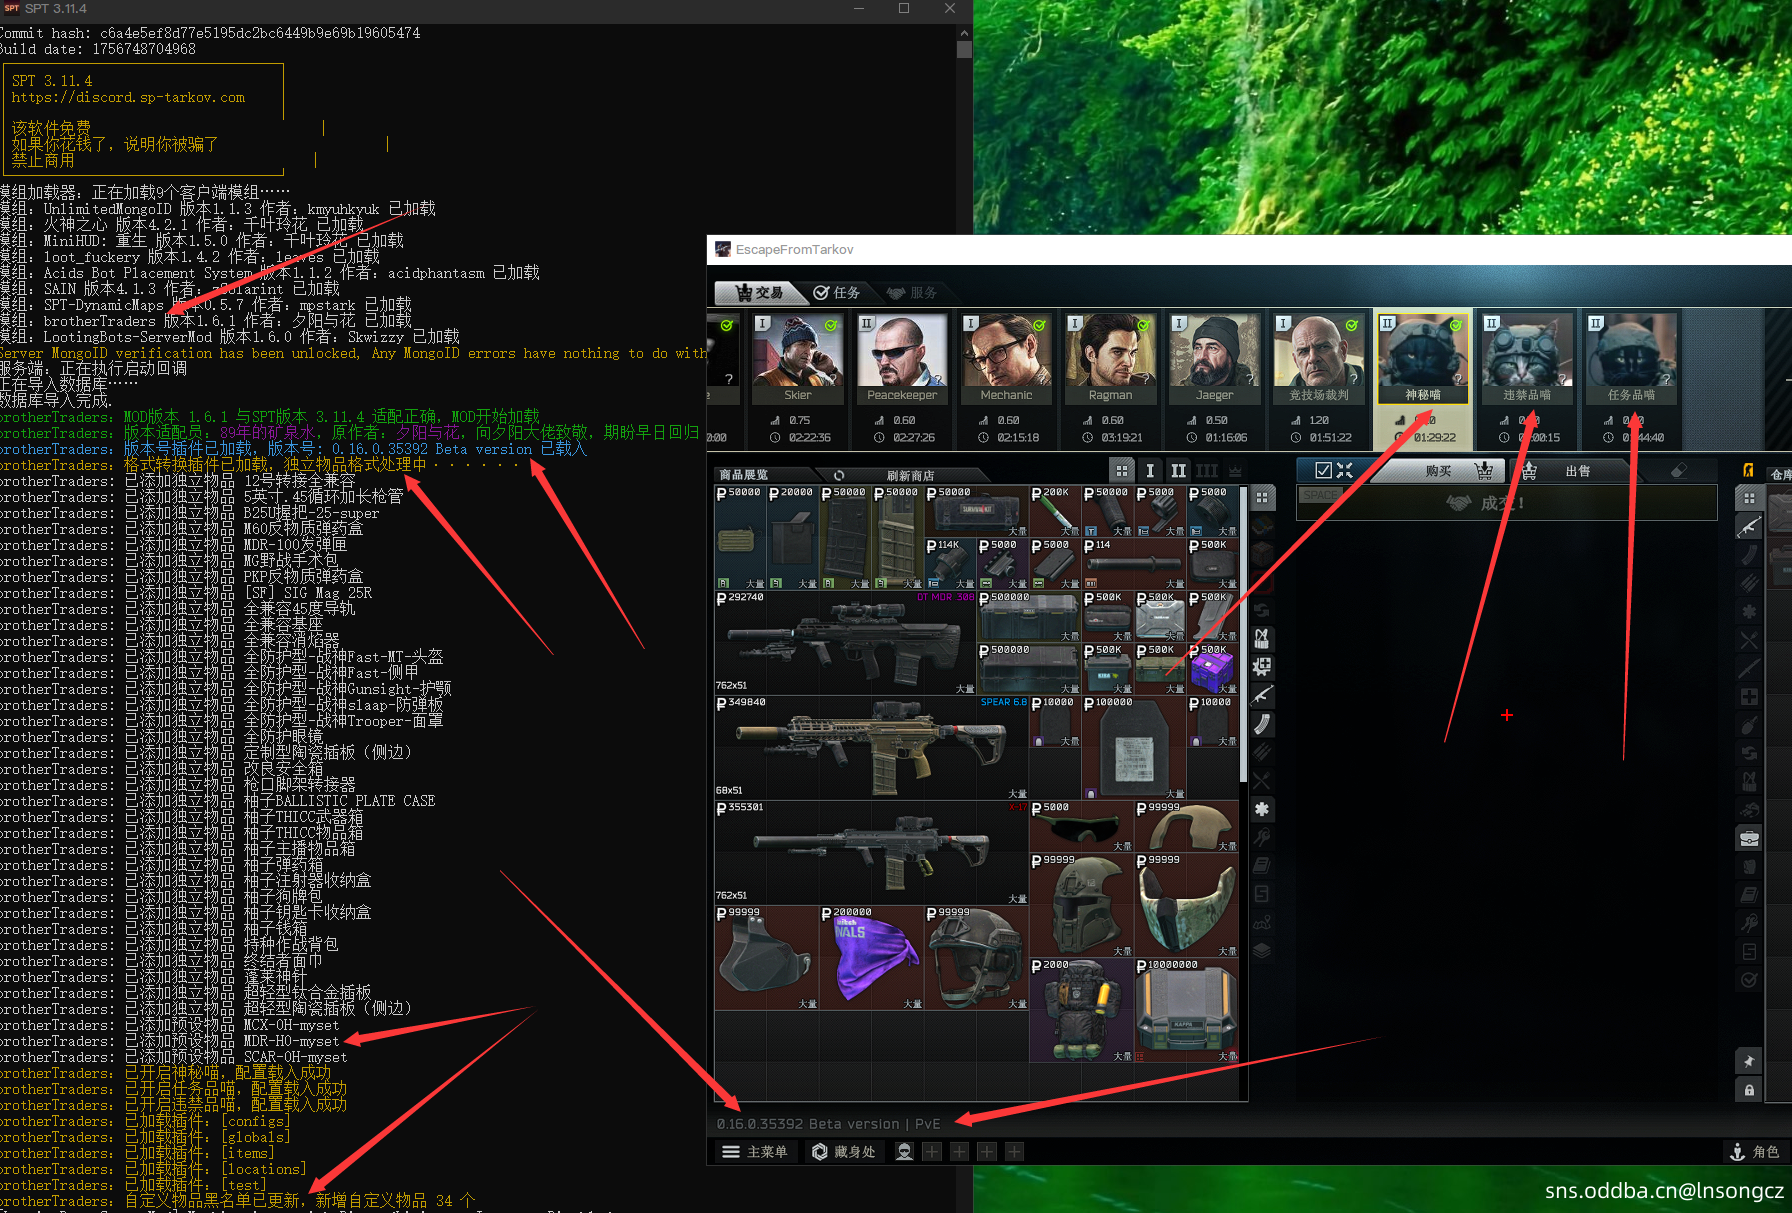Open the trader character icon in the bottom bar
The image size is (1792, 1213).
point(904,1152)
